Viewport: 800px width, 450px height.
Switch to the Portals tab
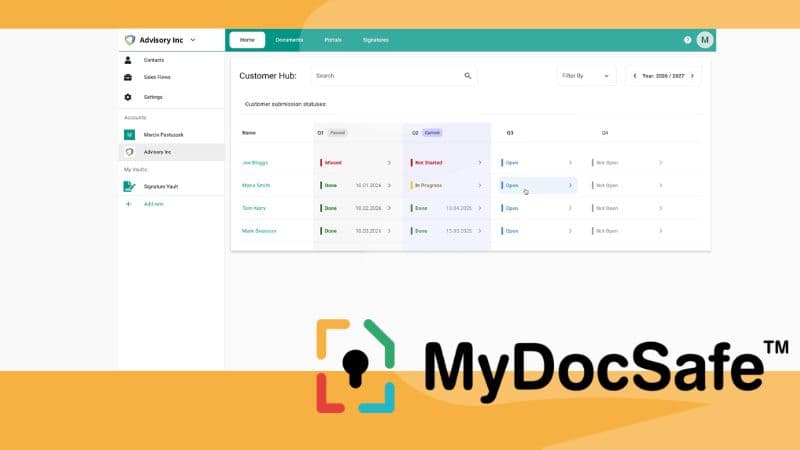click(333, 40)
